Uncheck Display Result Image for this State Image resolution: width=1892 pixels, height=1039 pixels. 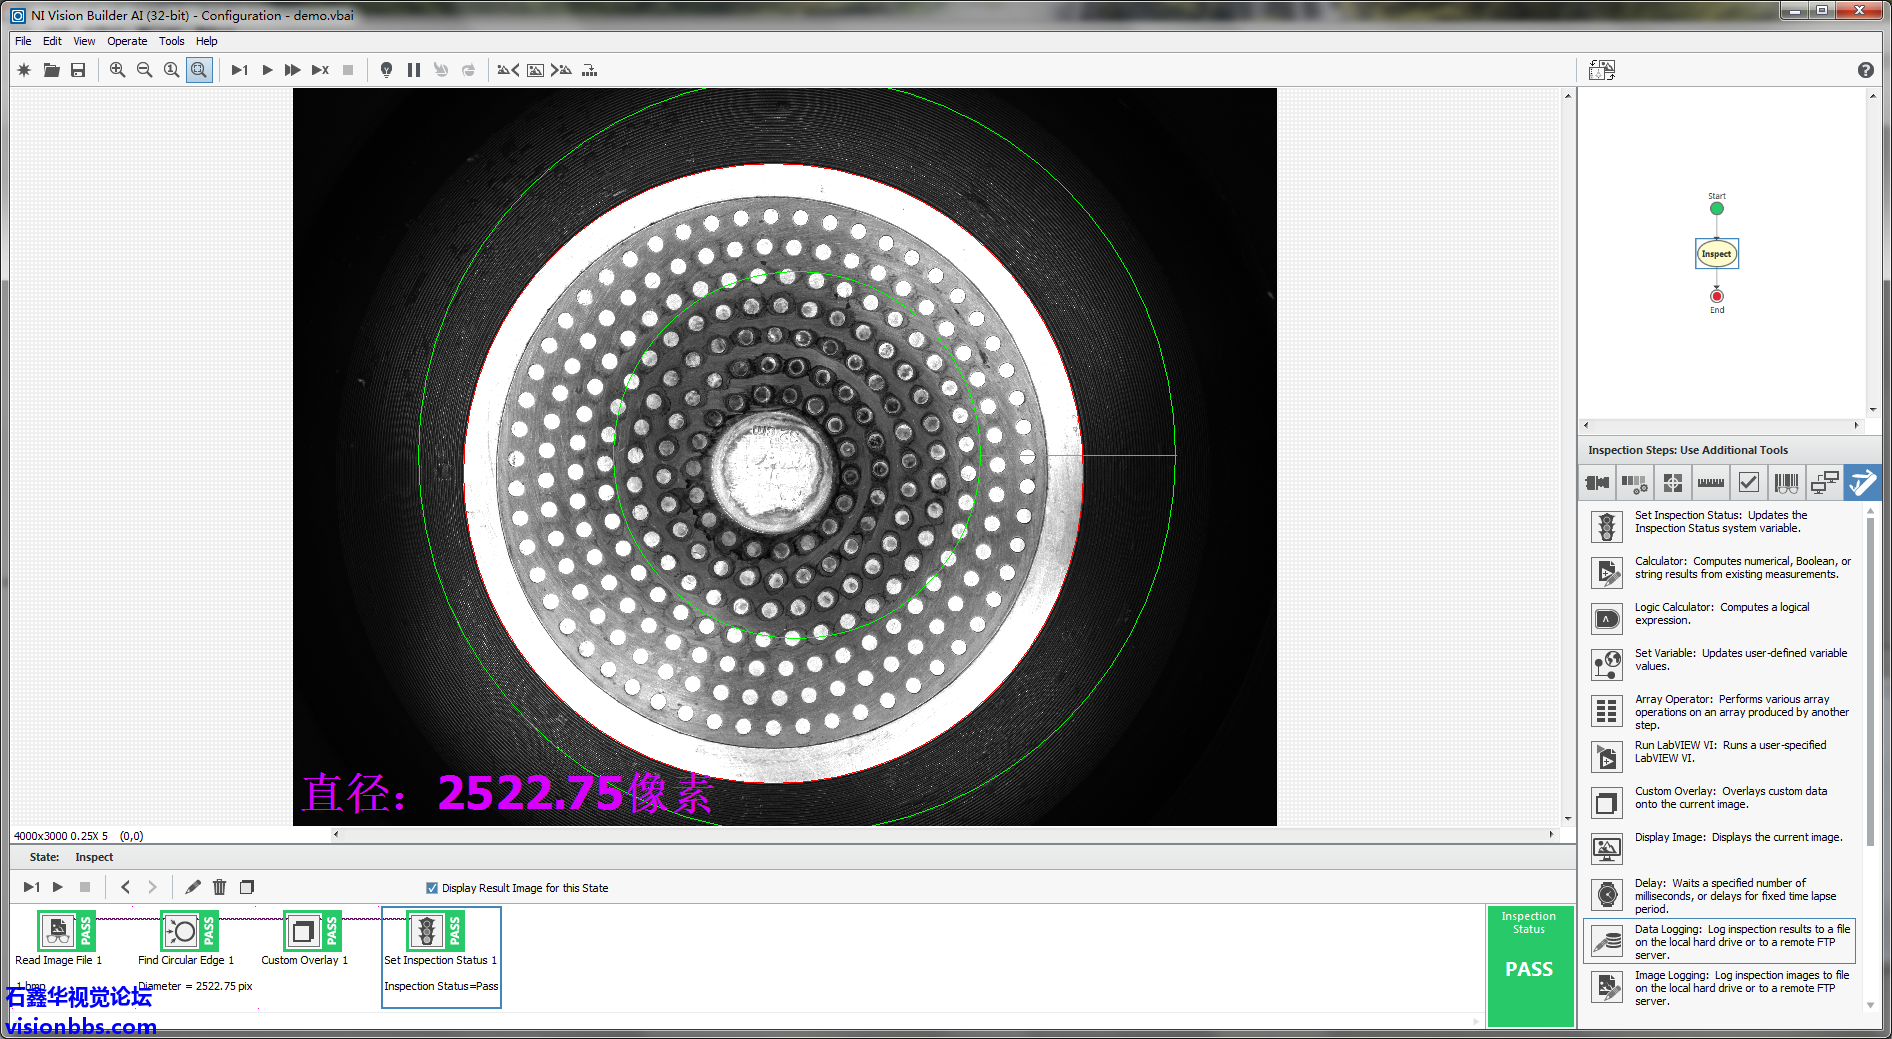[432, 888]
